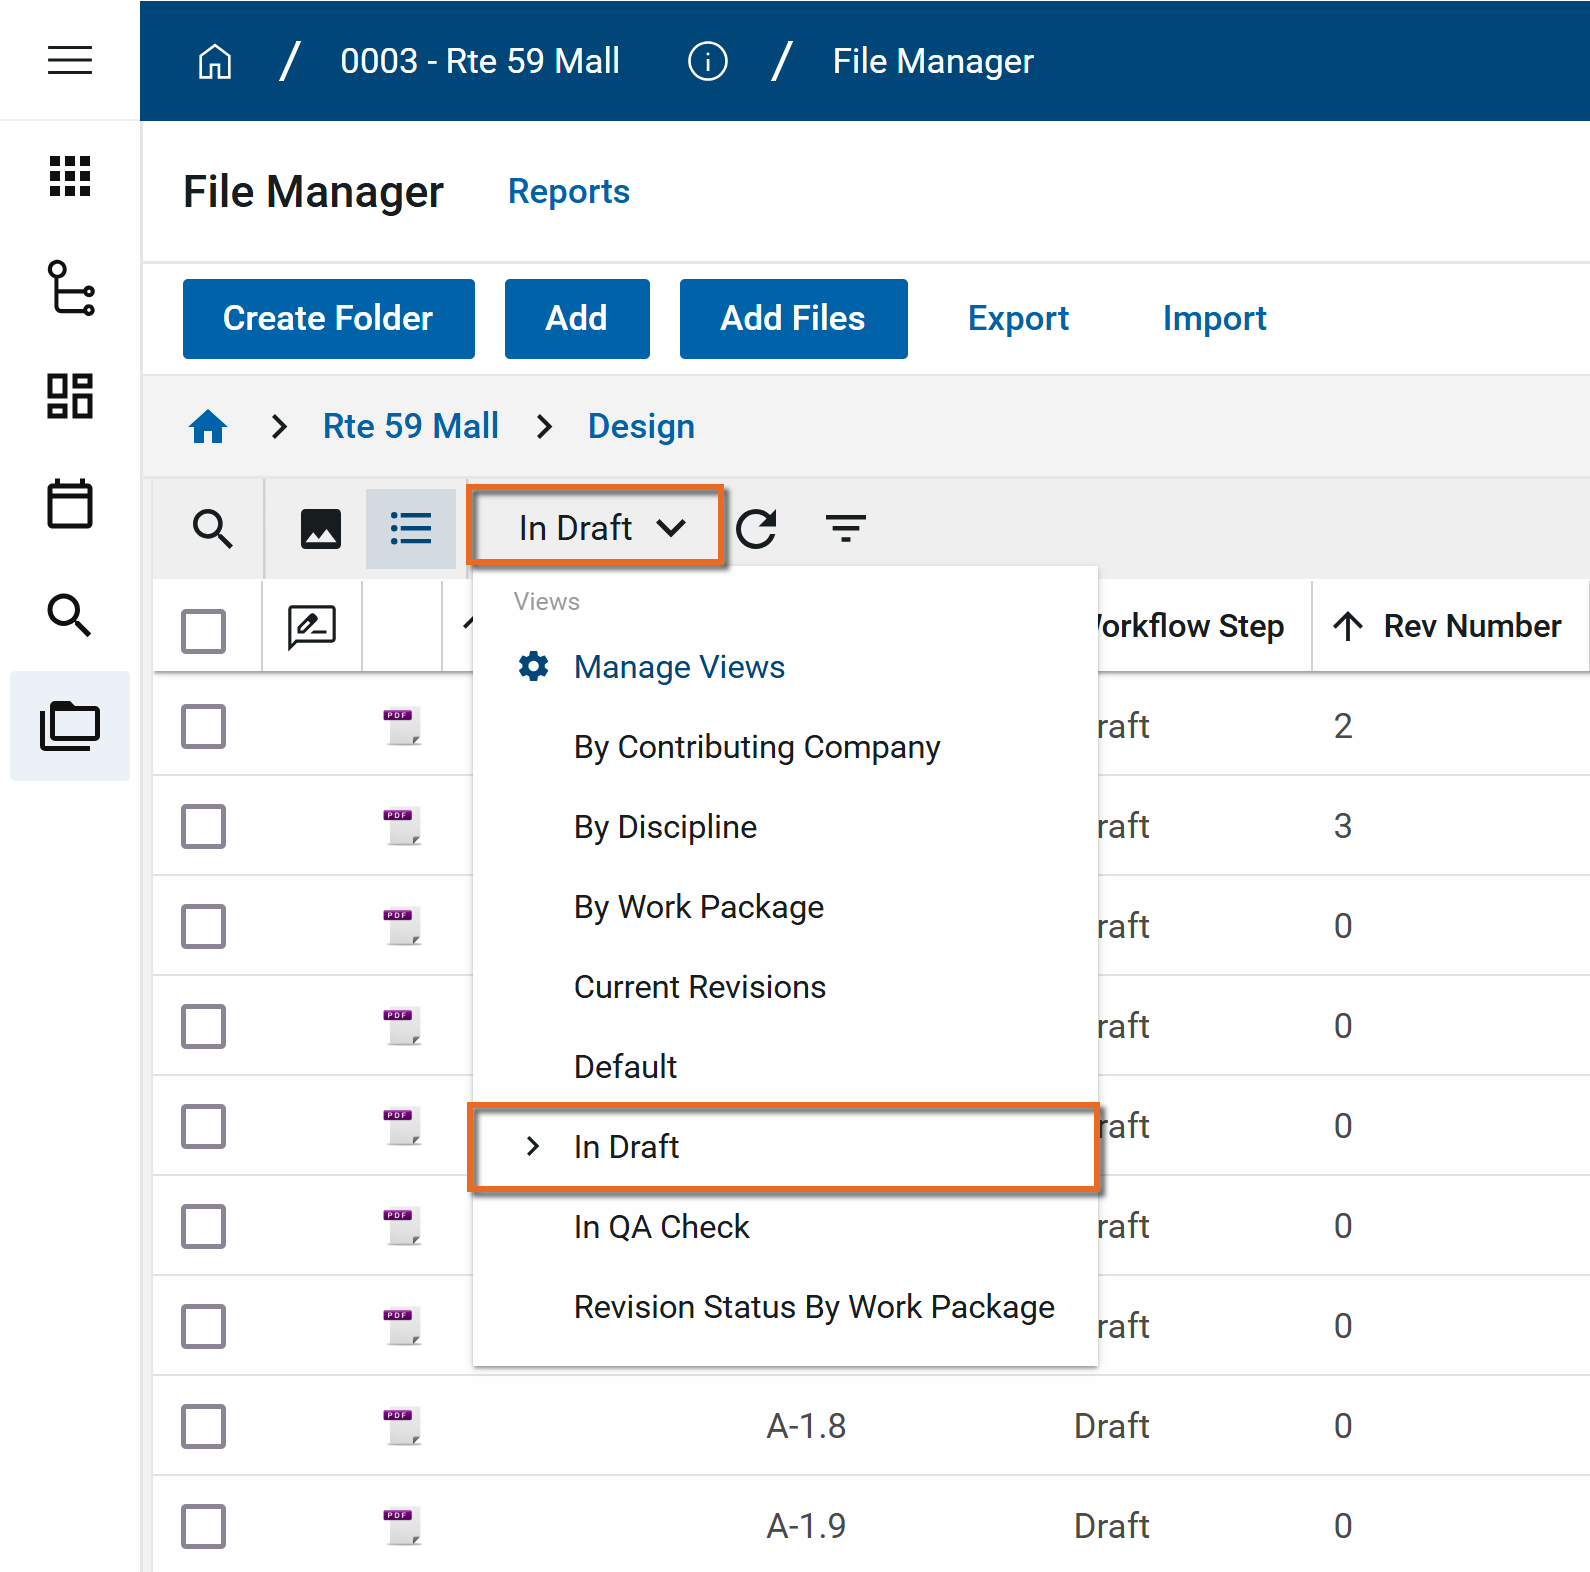Image resolution: width=1590 pixels, height=1572 pixels.
Task: Click the project info icon in header
Action: [707, 61]
